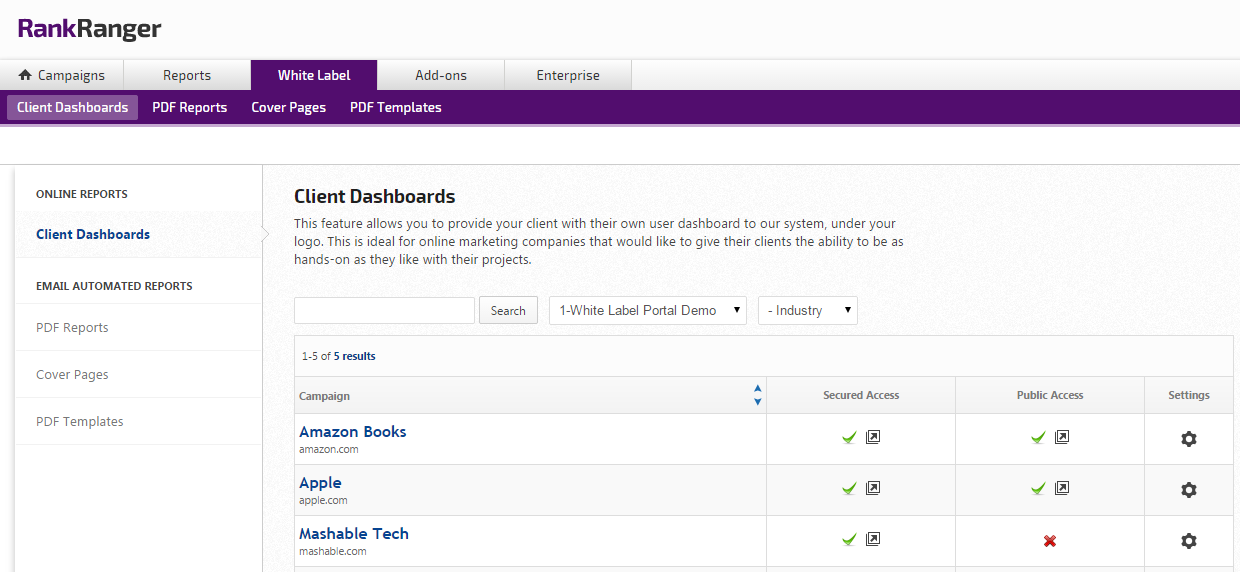Open Apple public access external link icon
The height and width of the screenshot is (572, 1240).
pos(1062,488)
